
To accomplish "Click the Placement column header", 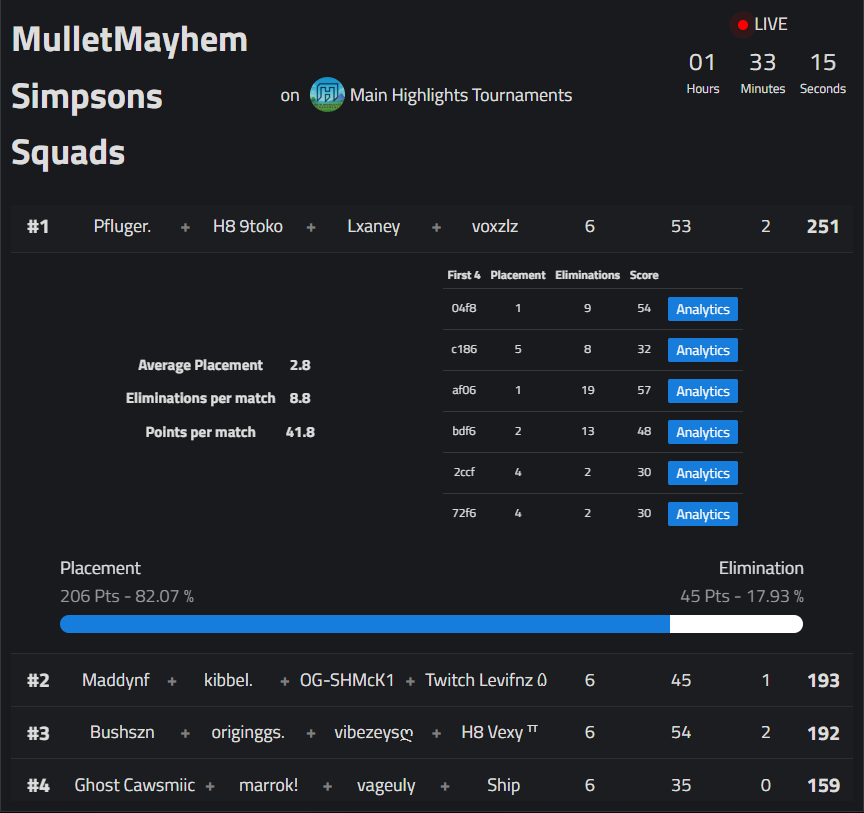I will (518, 275).
